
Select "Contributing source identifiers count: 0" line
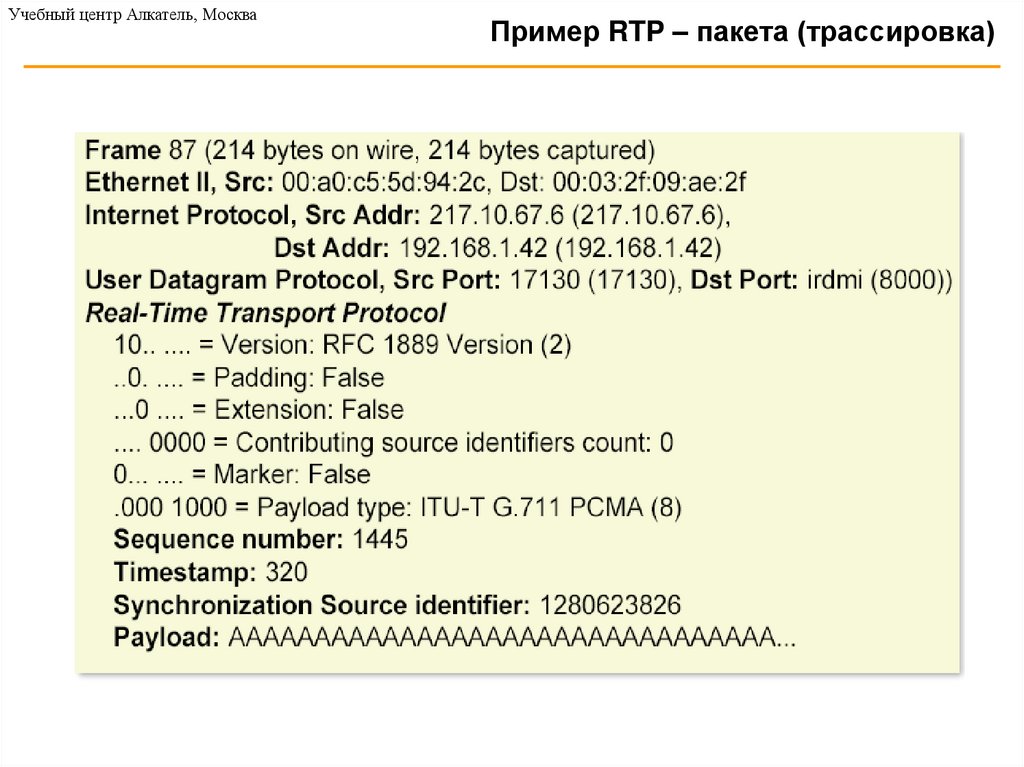coord(394,442)
